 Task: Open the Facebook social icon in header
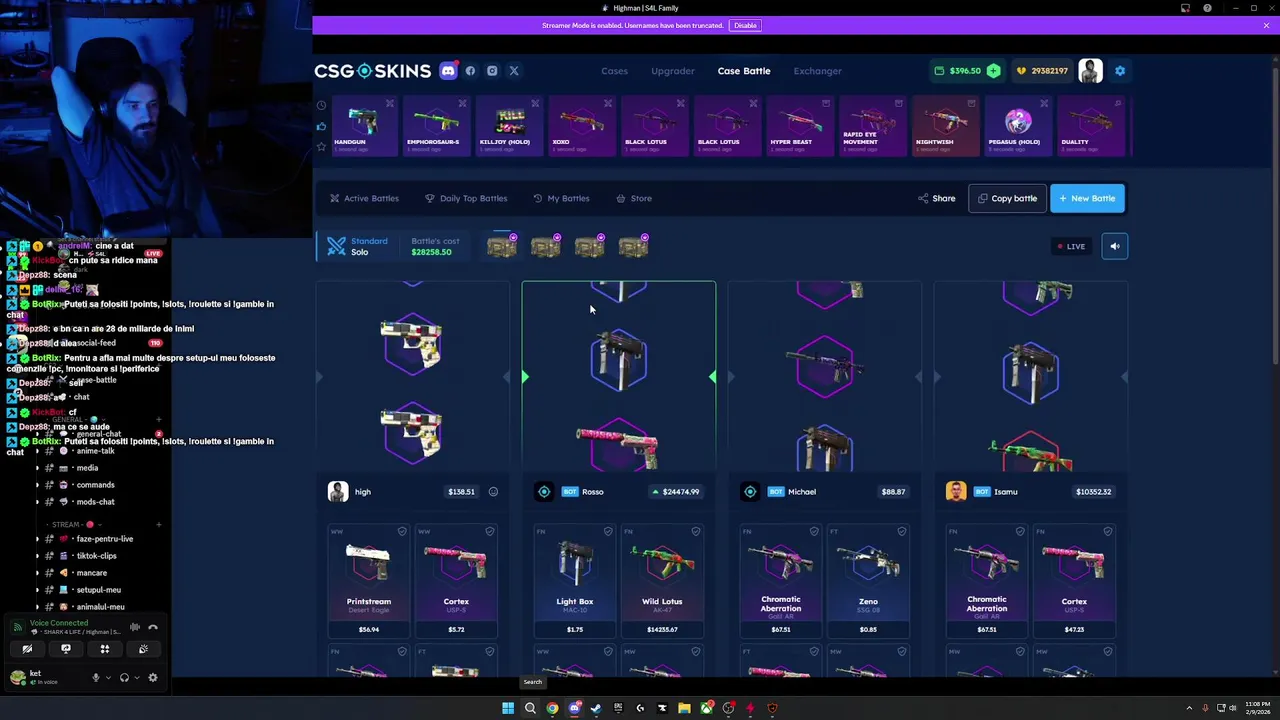(470, 71)
